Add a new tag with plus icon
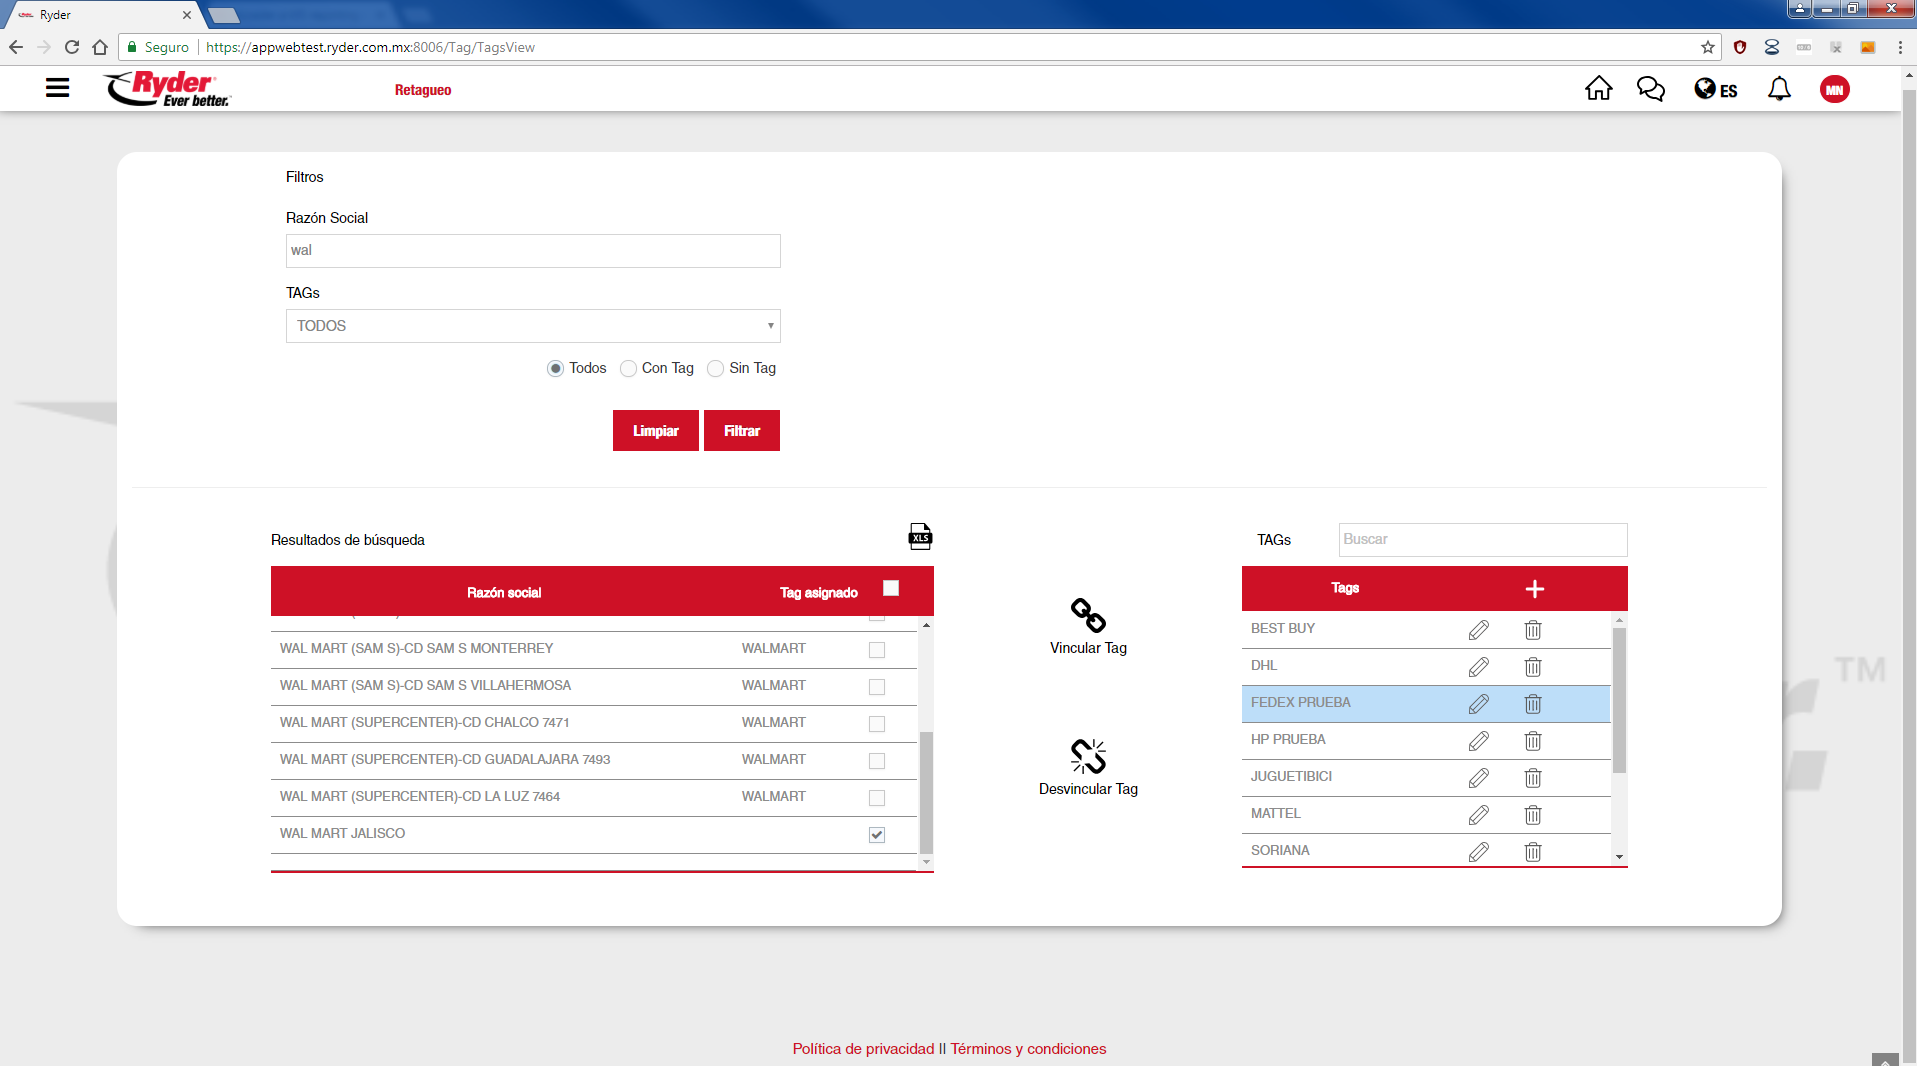This screenshot has width=1917, height=1066. [x=1534, y=589]
